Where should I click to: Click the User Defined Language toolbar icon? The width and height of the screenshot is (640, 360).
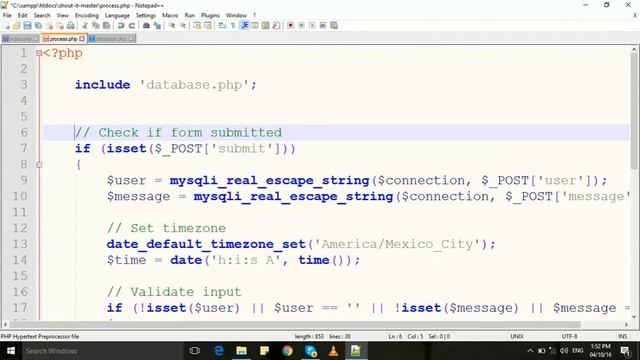pos(255,25)
